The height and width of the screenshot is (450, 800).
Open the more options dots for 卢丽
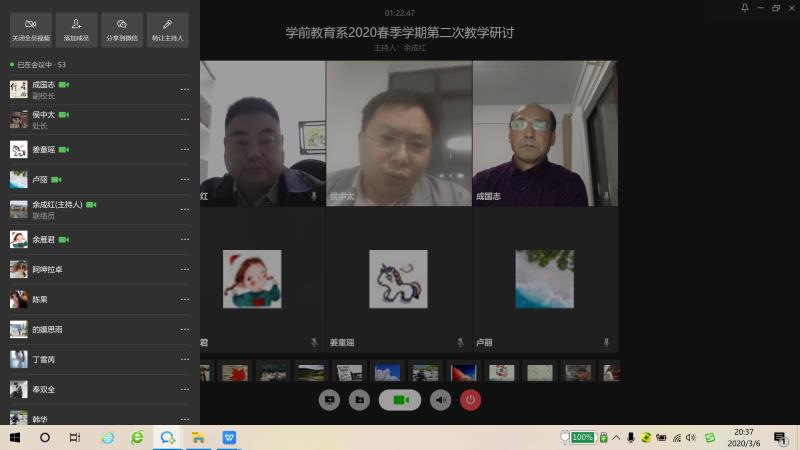(184, 180)
